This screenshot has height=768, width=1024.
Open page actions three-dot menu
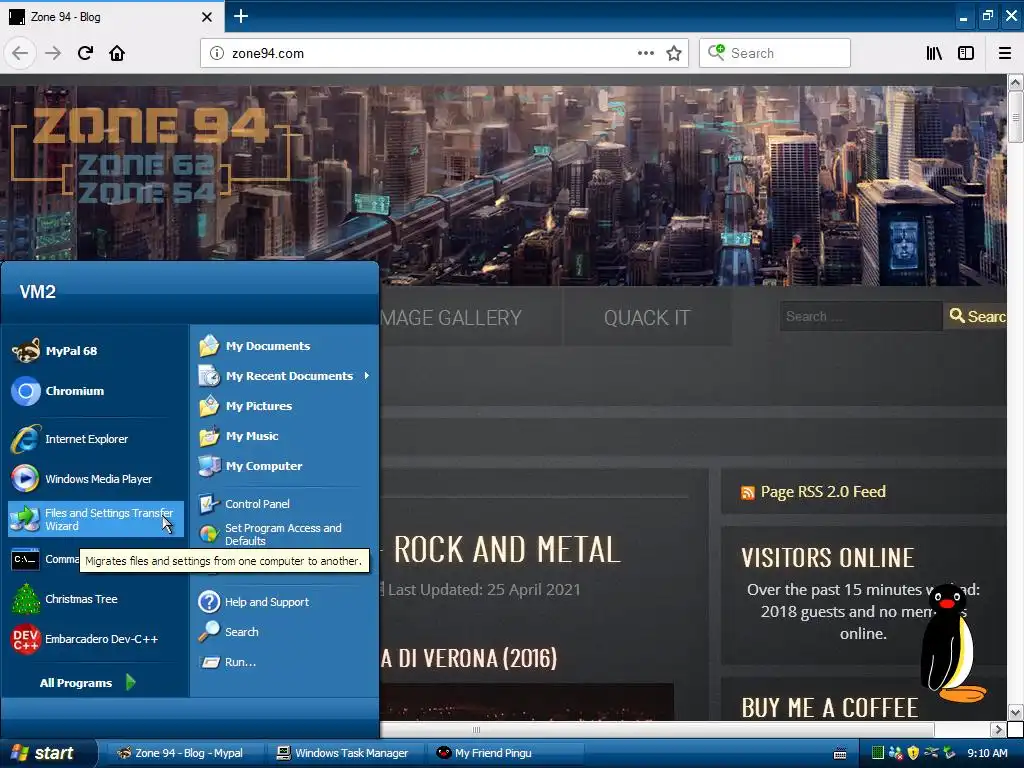(646, 53)
